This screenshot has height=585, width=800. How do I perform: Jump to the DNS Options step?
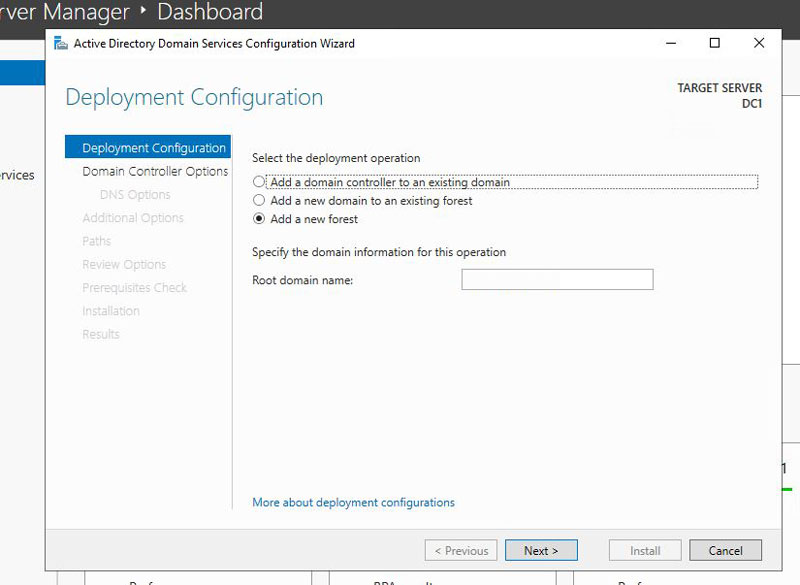tap(135, 194)
